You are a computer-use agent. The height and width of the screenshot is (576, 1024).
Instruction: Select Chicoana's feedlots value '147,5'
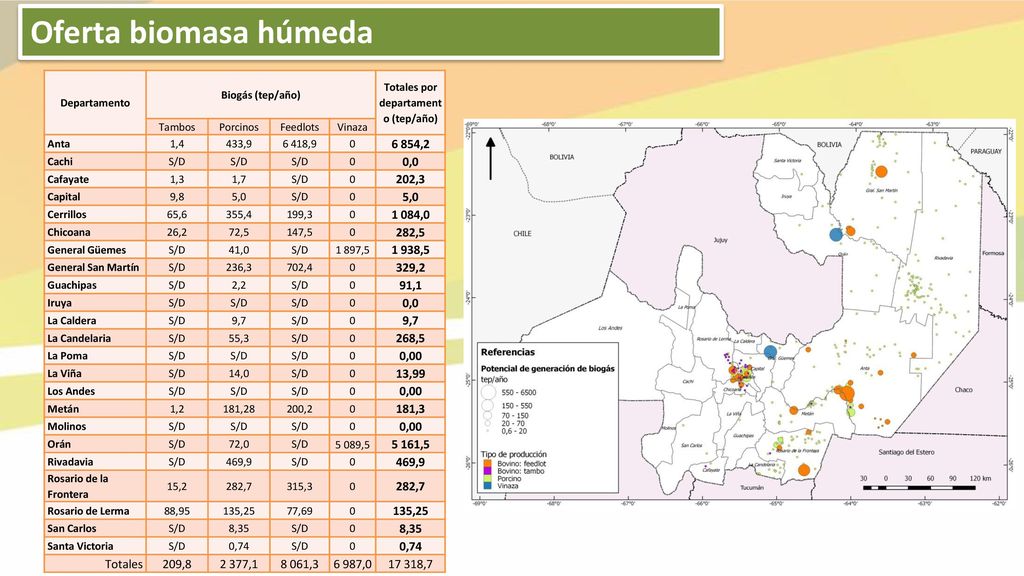(x=300, y=232)
